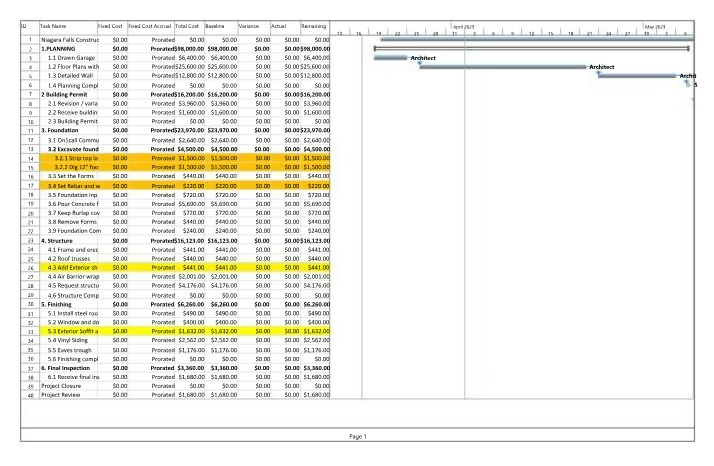Select the 3.1 On1call Commu task
The image size is (714, 466).
[x=73, y=140]
